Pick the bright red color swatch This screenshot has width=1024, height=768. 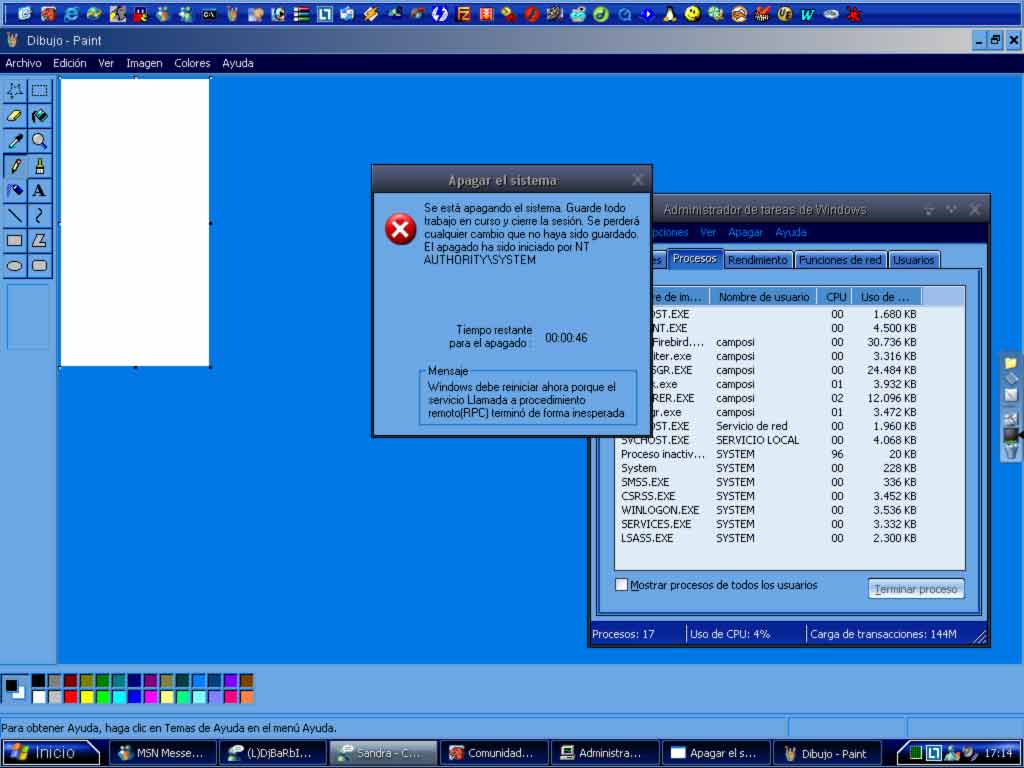[70, 697]
